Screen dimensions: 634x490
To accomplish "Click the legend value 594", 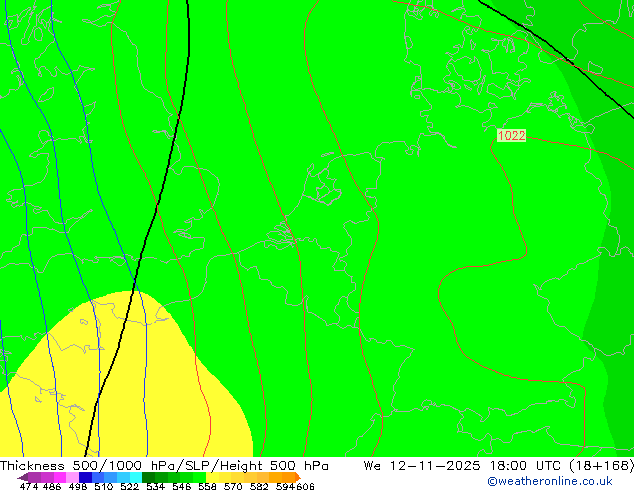I will pos(285,486).
